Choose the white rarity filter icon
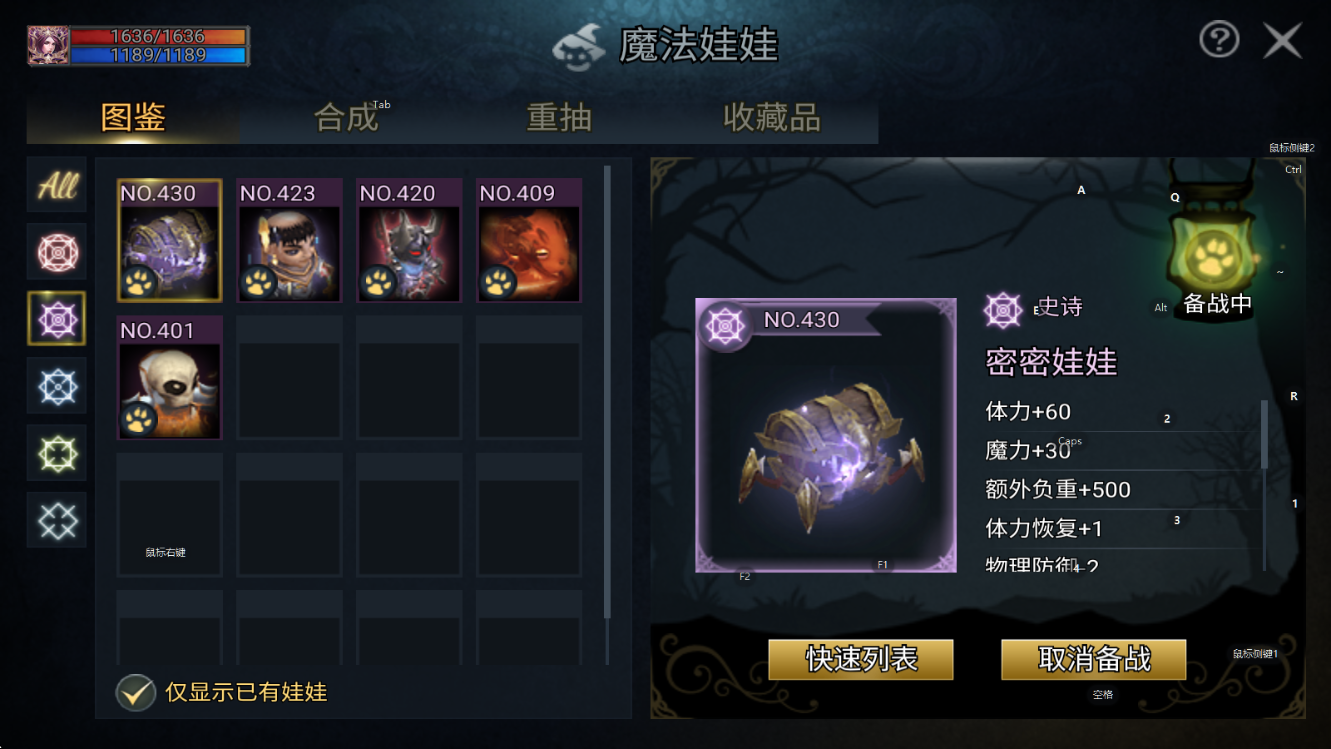Viewport: 1331px width, 749px height. tap(57, 520)
